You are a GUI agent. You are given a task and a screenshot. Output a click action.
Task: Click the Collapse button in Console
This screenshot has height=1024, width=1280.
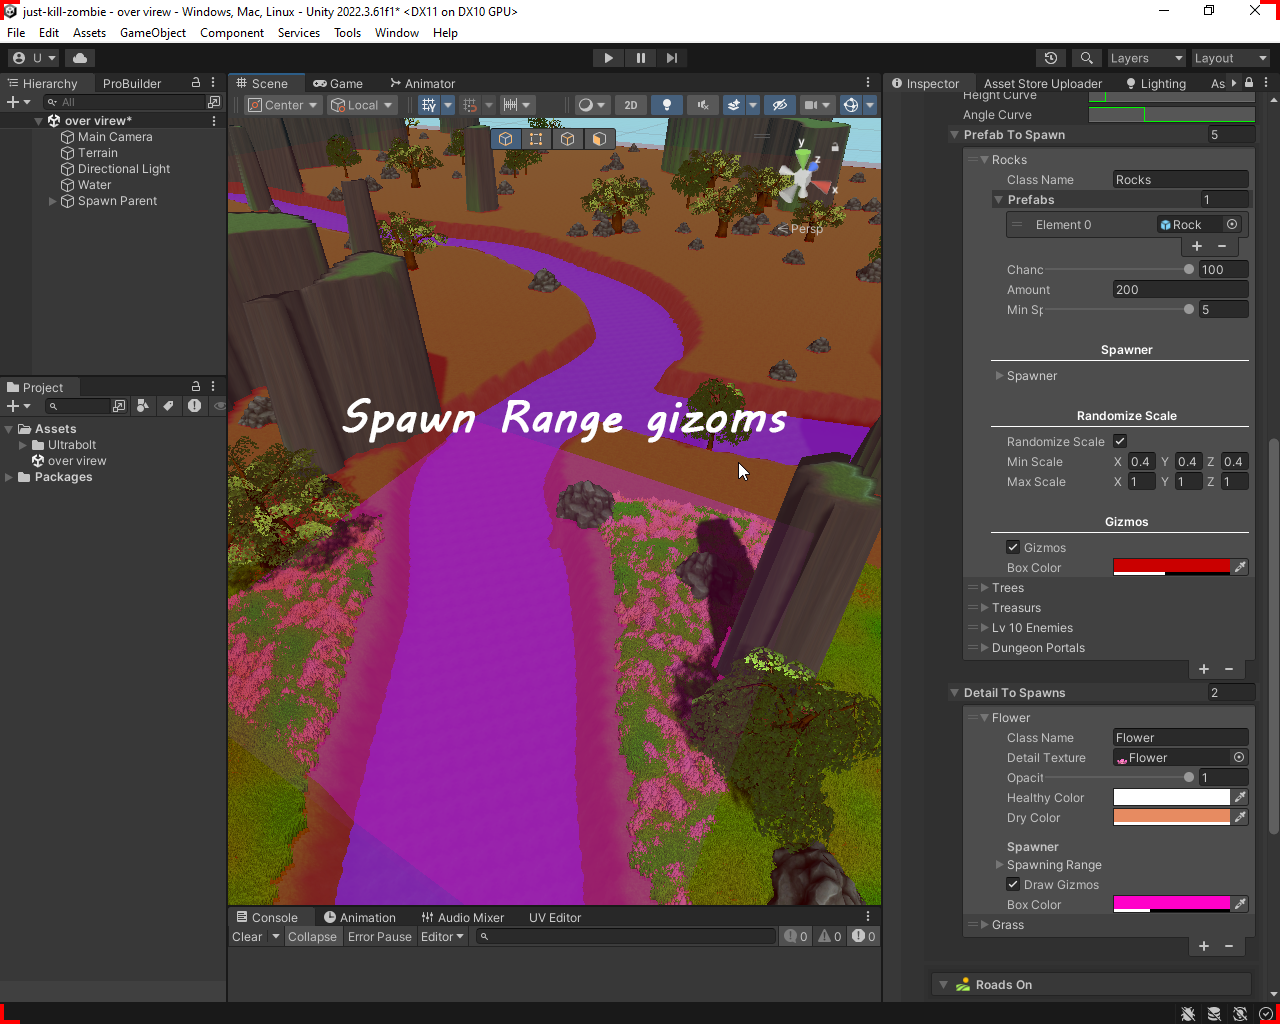click(312, 937)
